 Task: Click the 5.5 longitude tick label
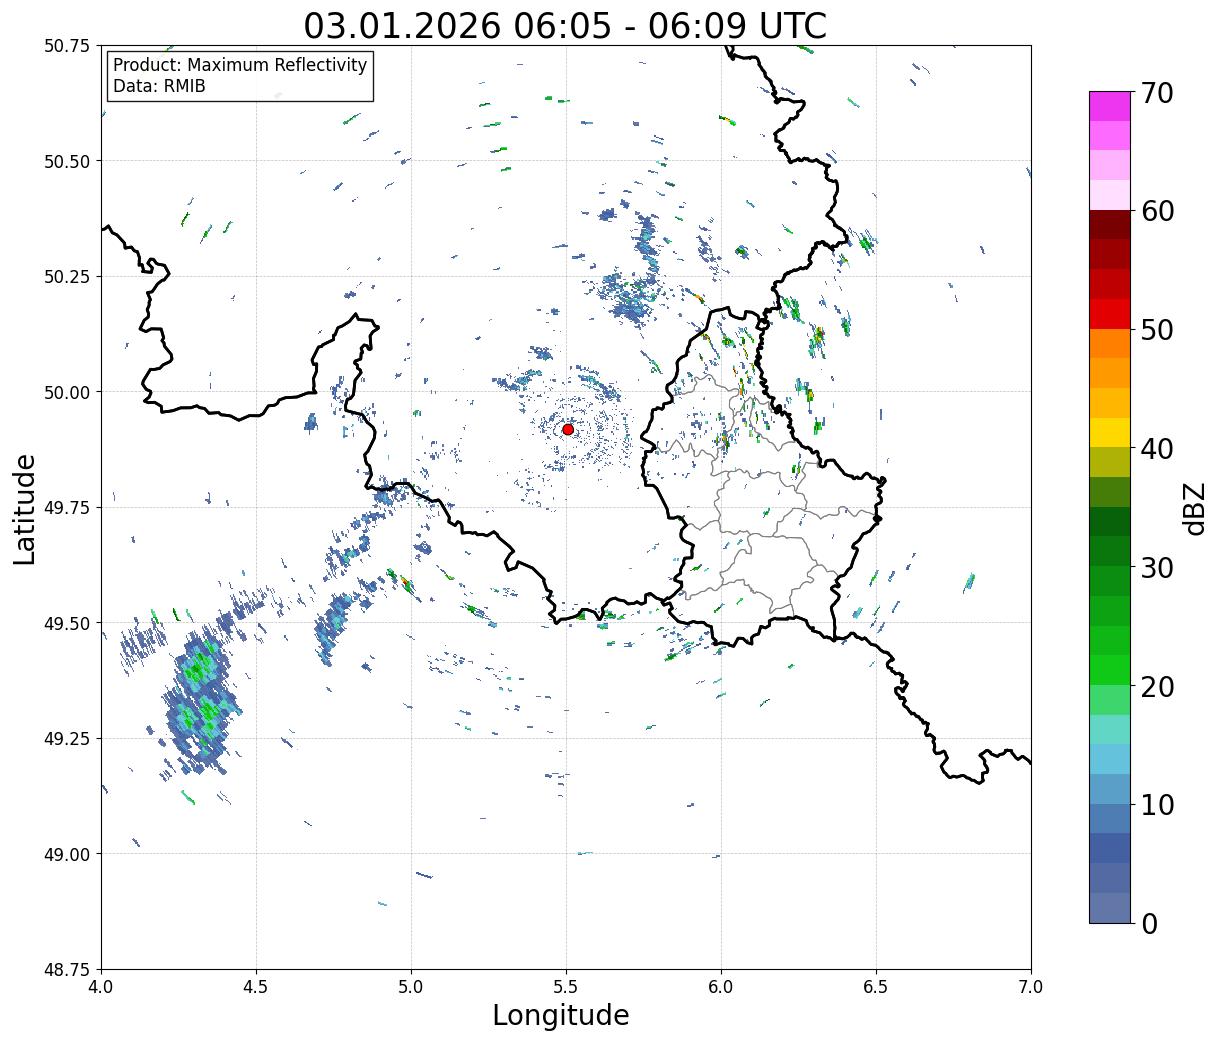click(566, 988)
